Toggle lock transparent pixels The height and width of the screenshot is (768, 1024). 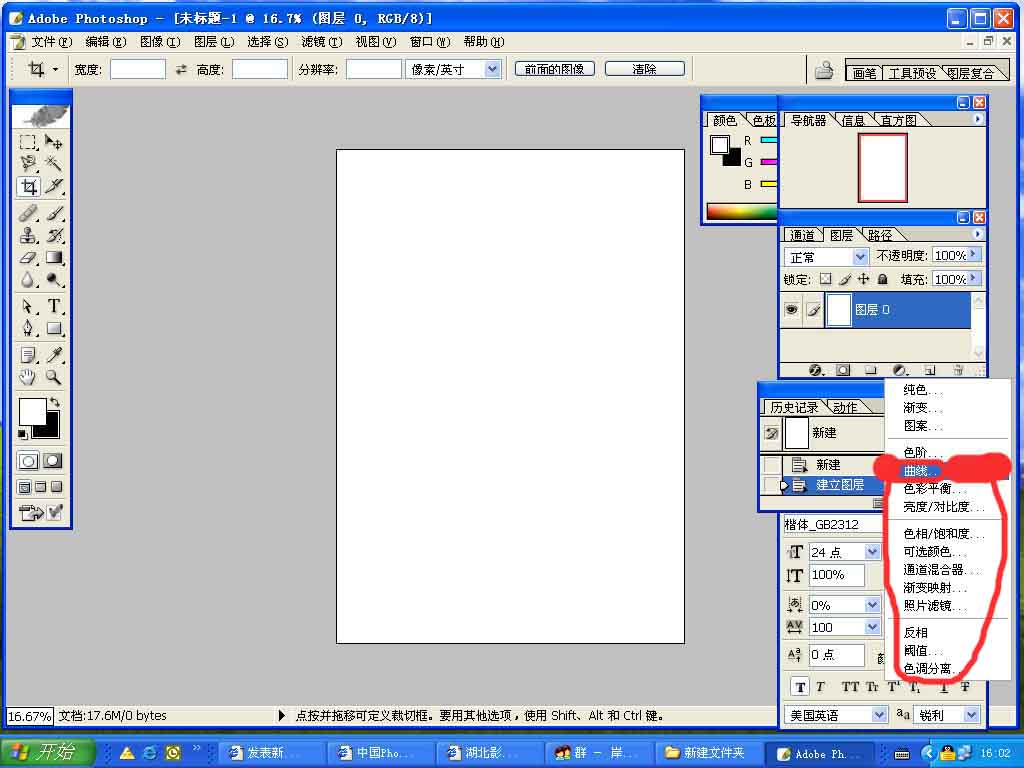point(825,280)
